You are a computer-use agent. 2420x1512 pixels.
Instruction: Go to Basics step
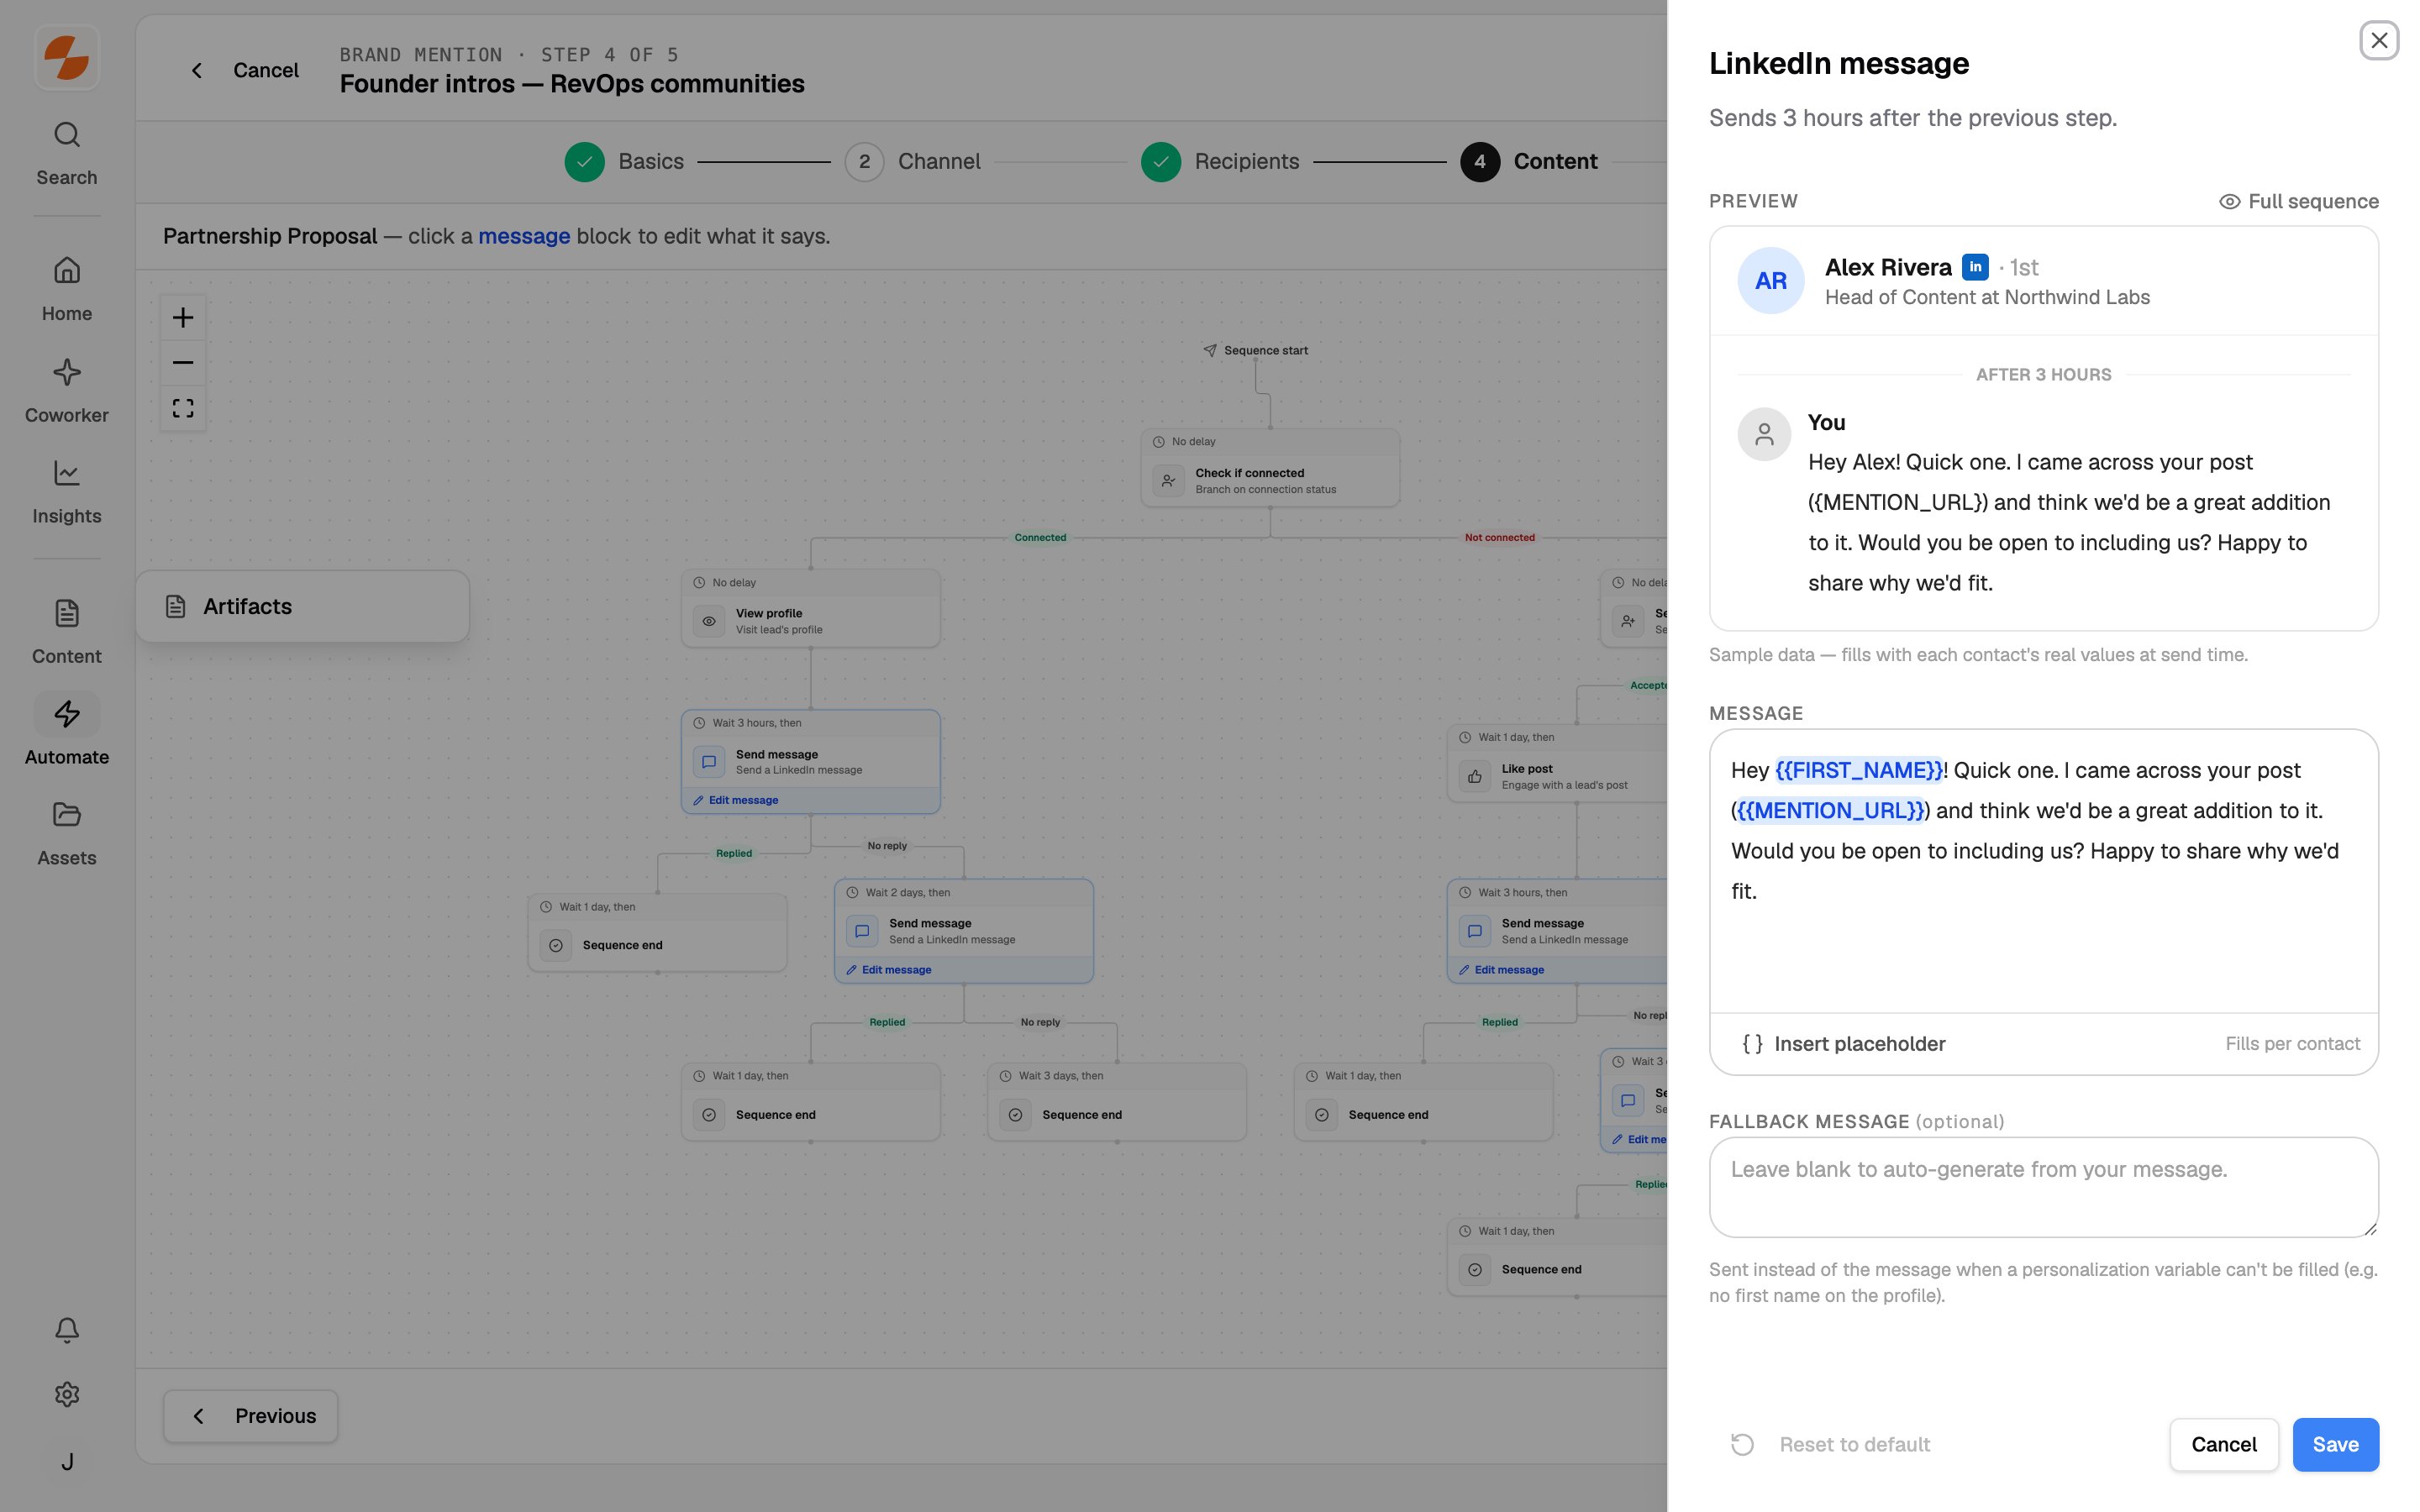pos(624,162)
